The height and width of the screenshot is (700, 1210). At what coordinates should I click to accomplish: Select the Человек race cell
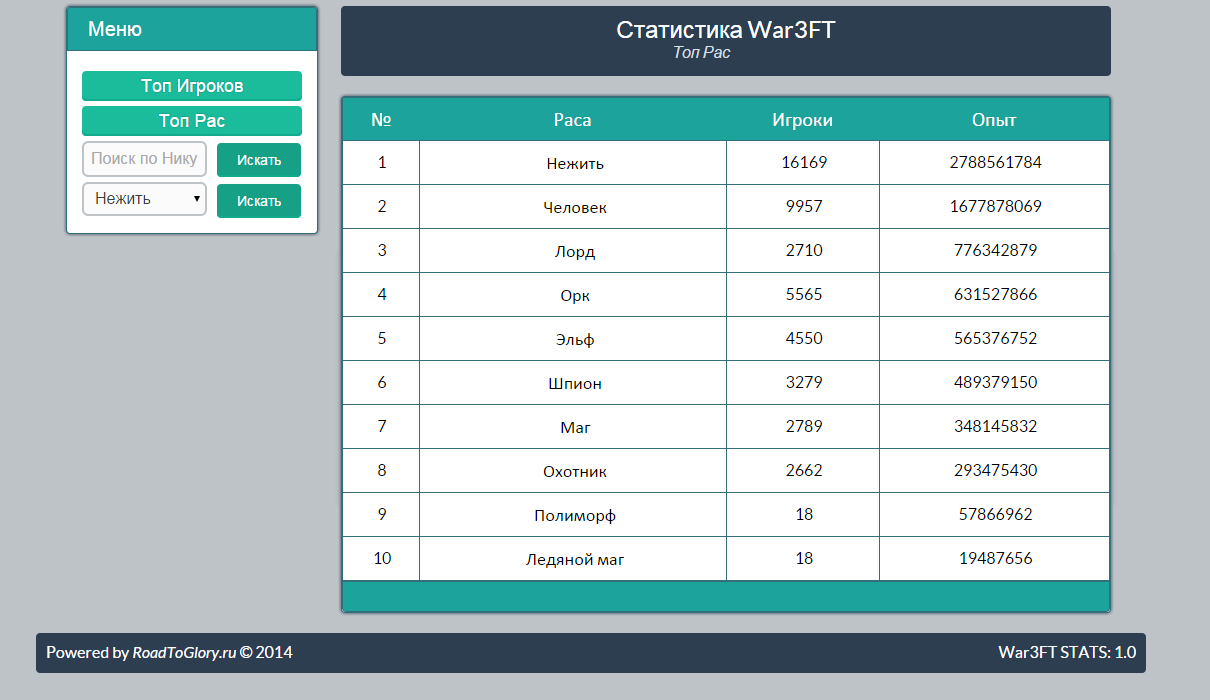573,207
